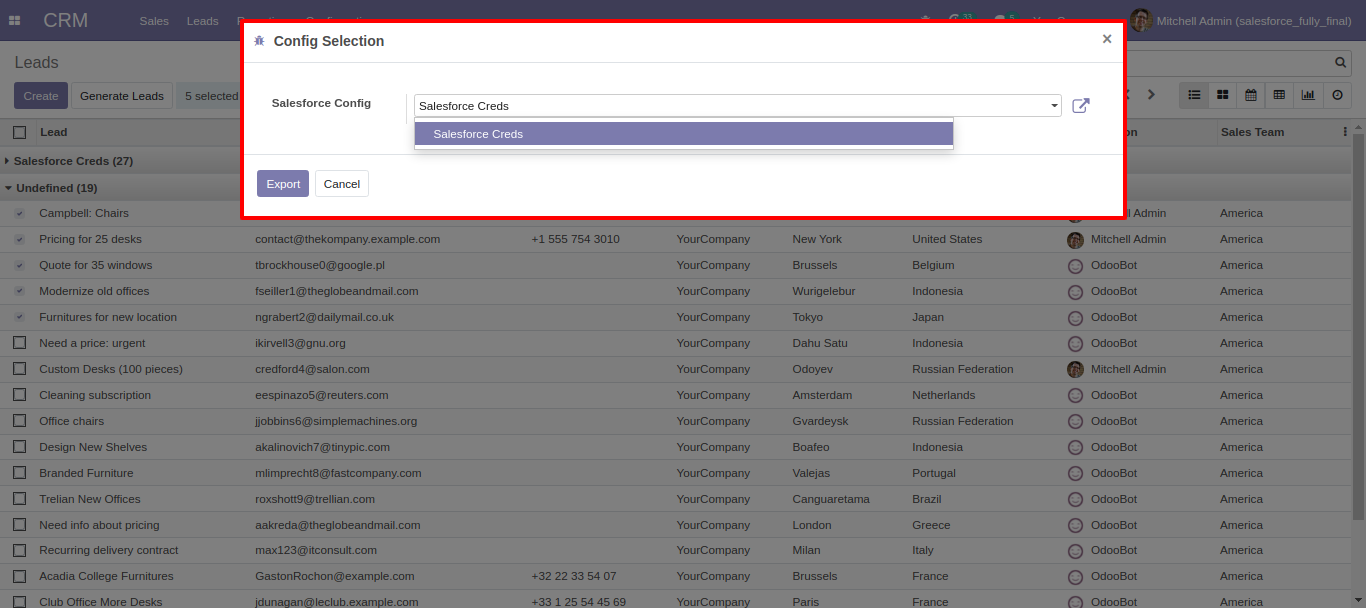
Task: Check Office chairs lead checkbox
Action: point(20,421)
